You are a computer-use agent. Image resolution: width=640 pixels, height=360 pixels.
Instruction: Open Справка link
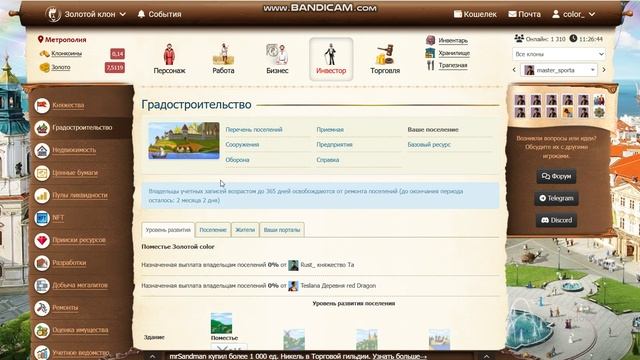pos(328,160)
